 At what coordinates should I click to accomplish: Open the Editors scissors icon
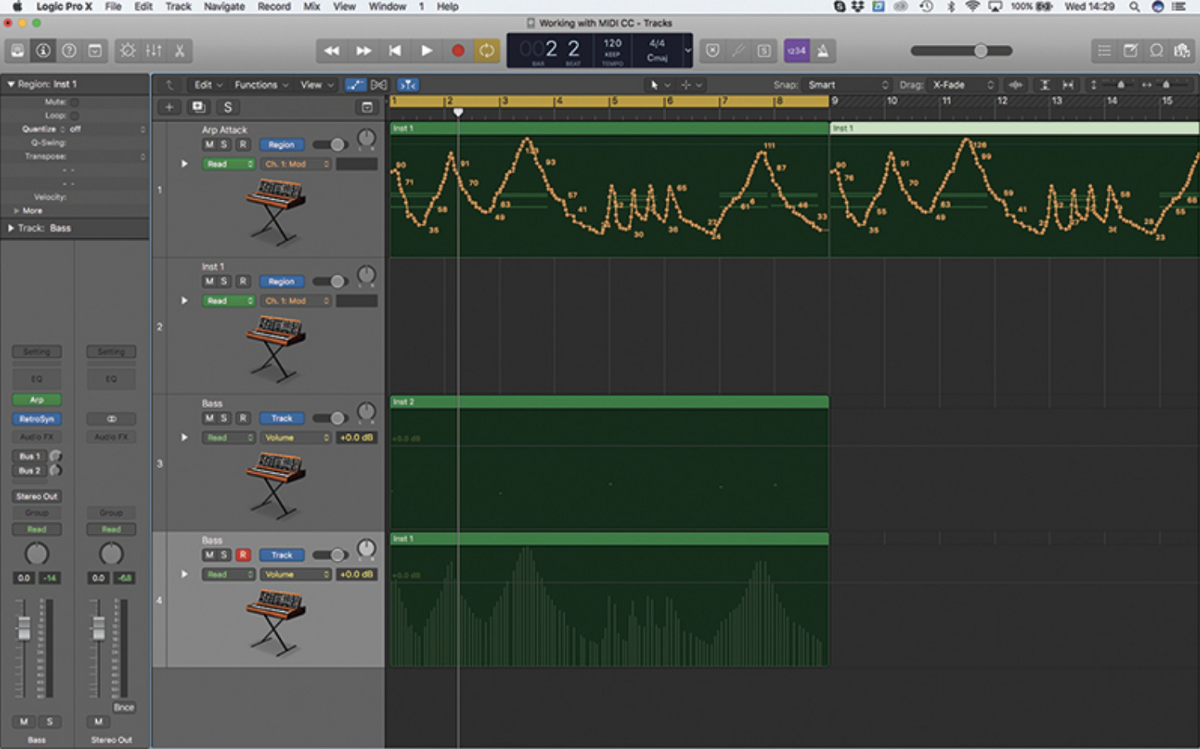click(180, 50)
